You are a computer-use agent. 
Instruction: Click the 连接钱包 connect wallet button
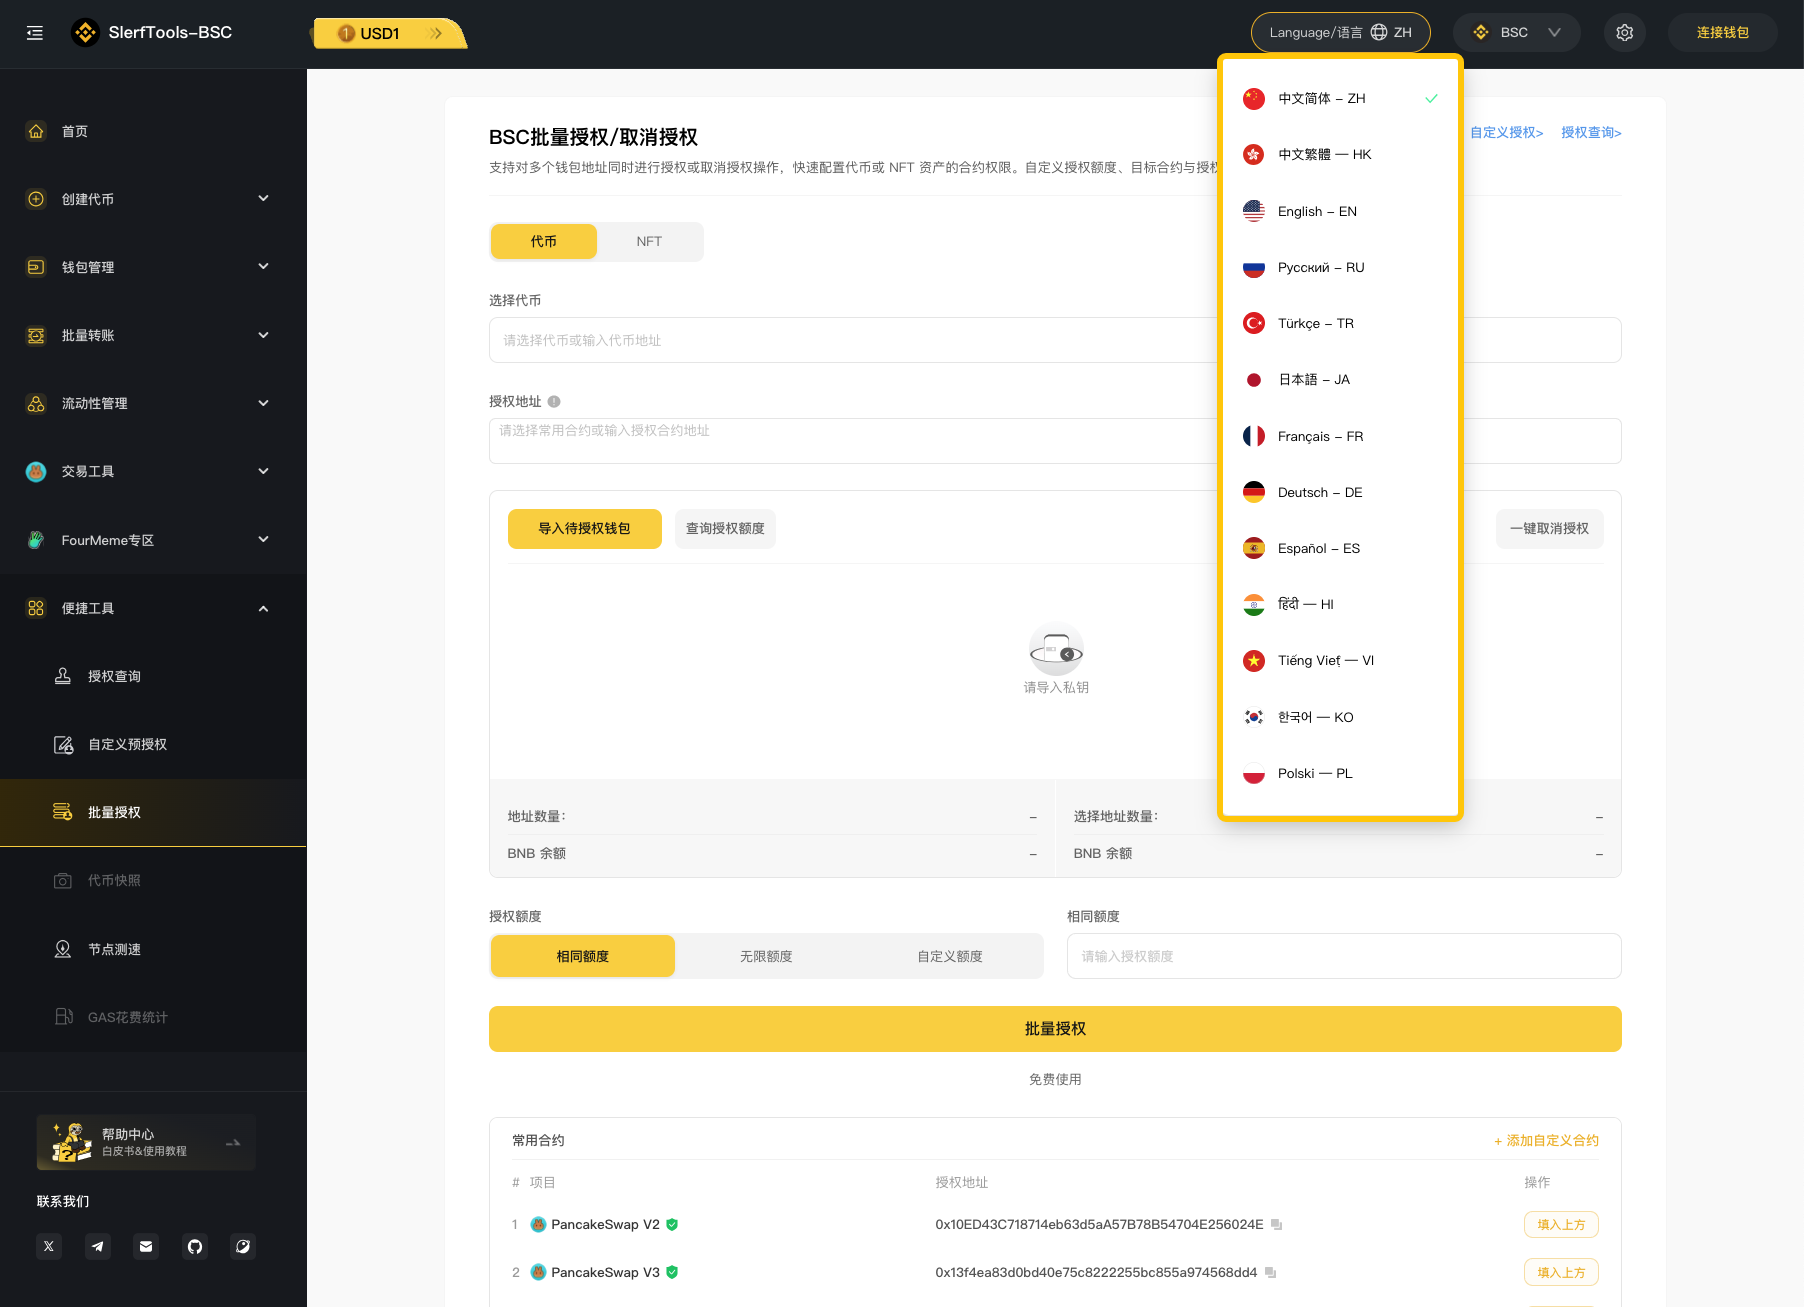[x=1722, y=33]
